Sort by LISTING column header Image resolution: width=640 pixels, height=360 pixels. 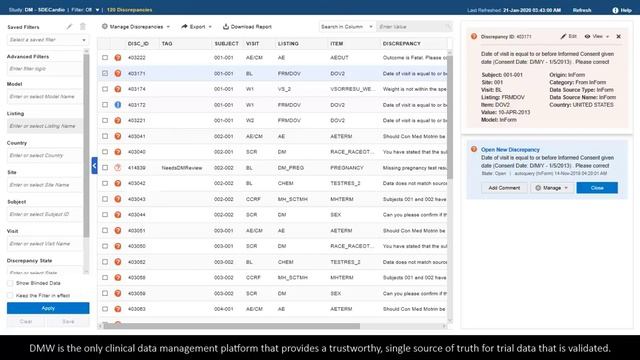(288, 44)
